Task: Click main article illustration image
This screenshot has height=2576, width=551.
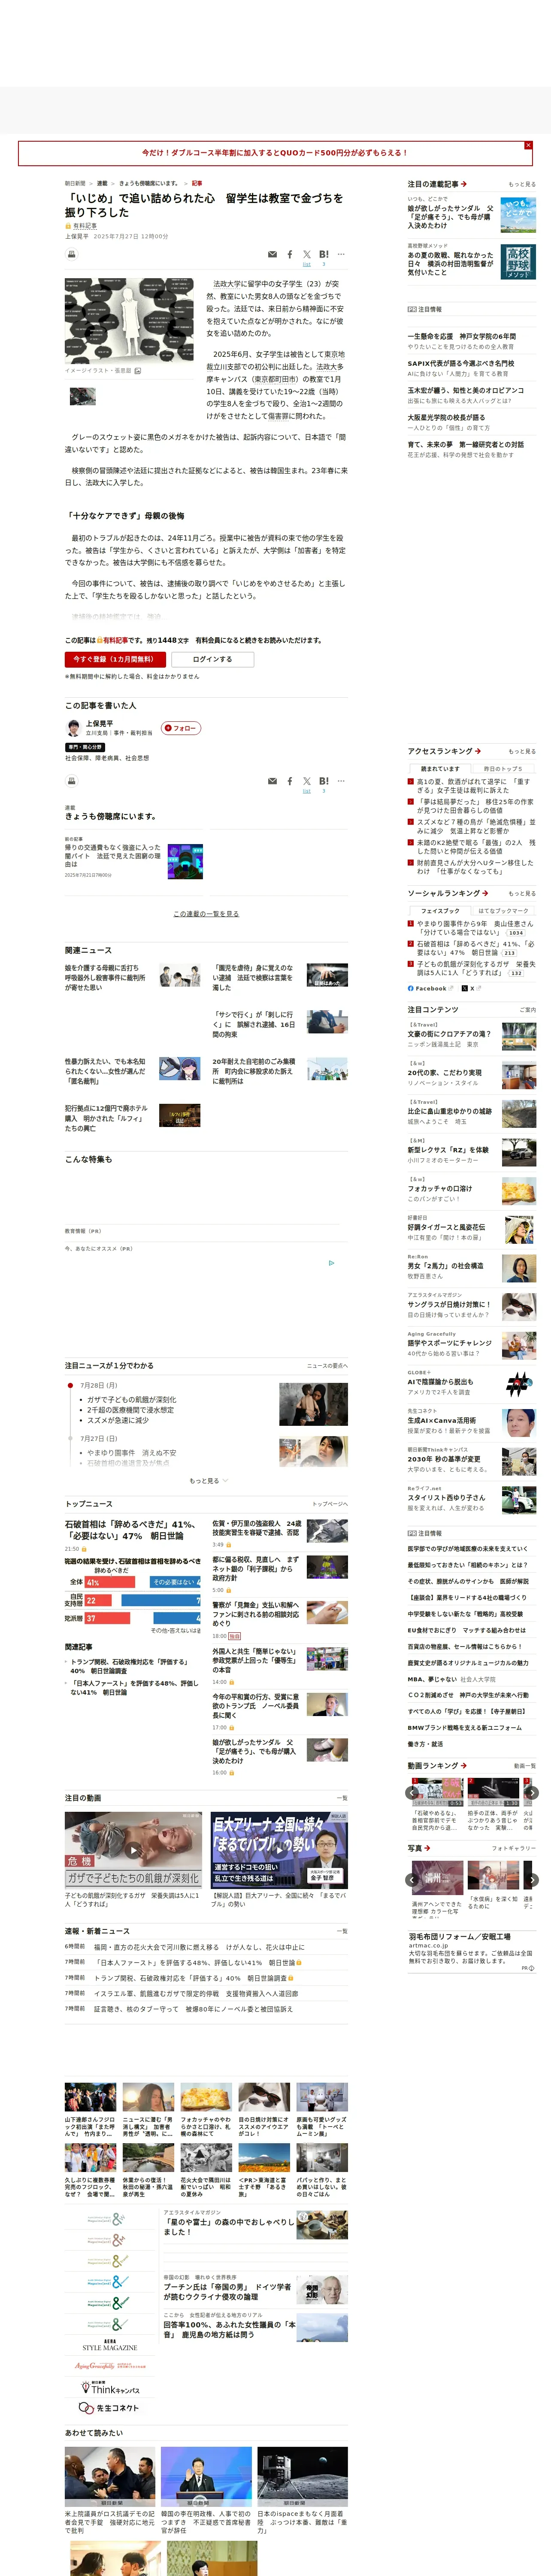Action: [129, 321]
